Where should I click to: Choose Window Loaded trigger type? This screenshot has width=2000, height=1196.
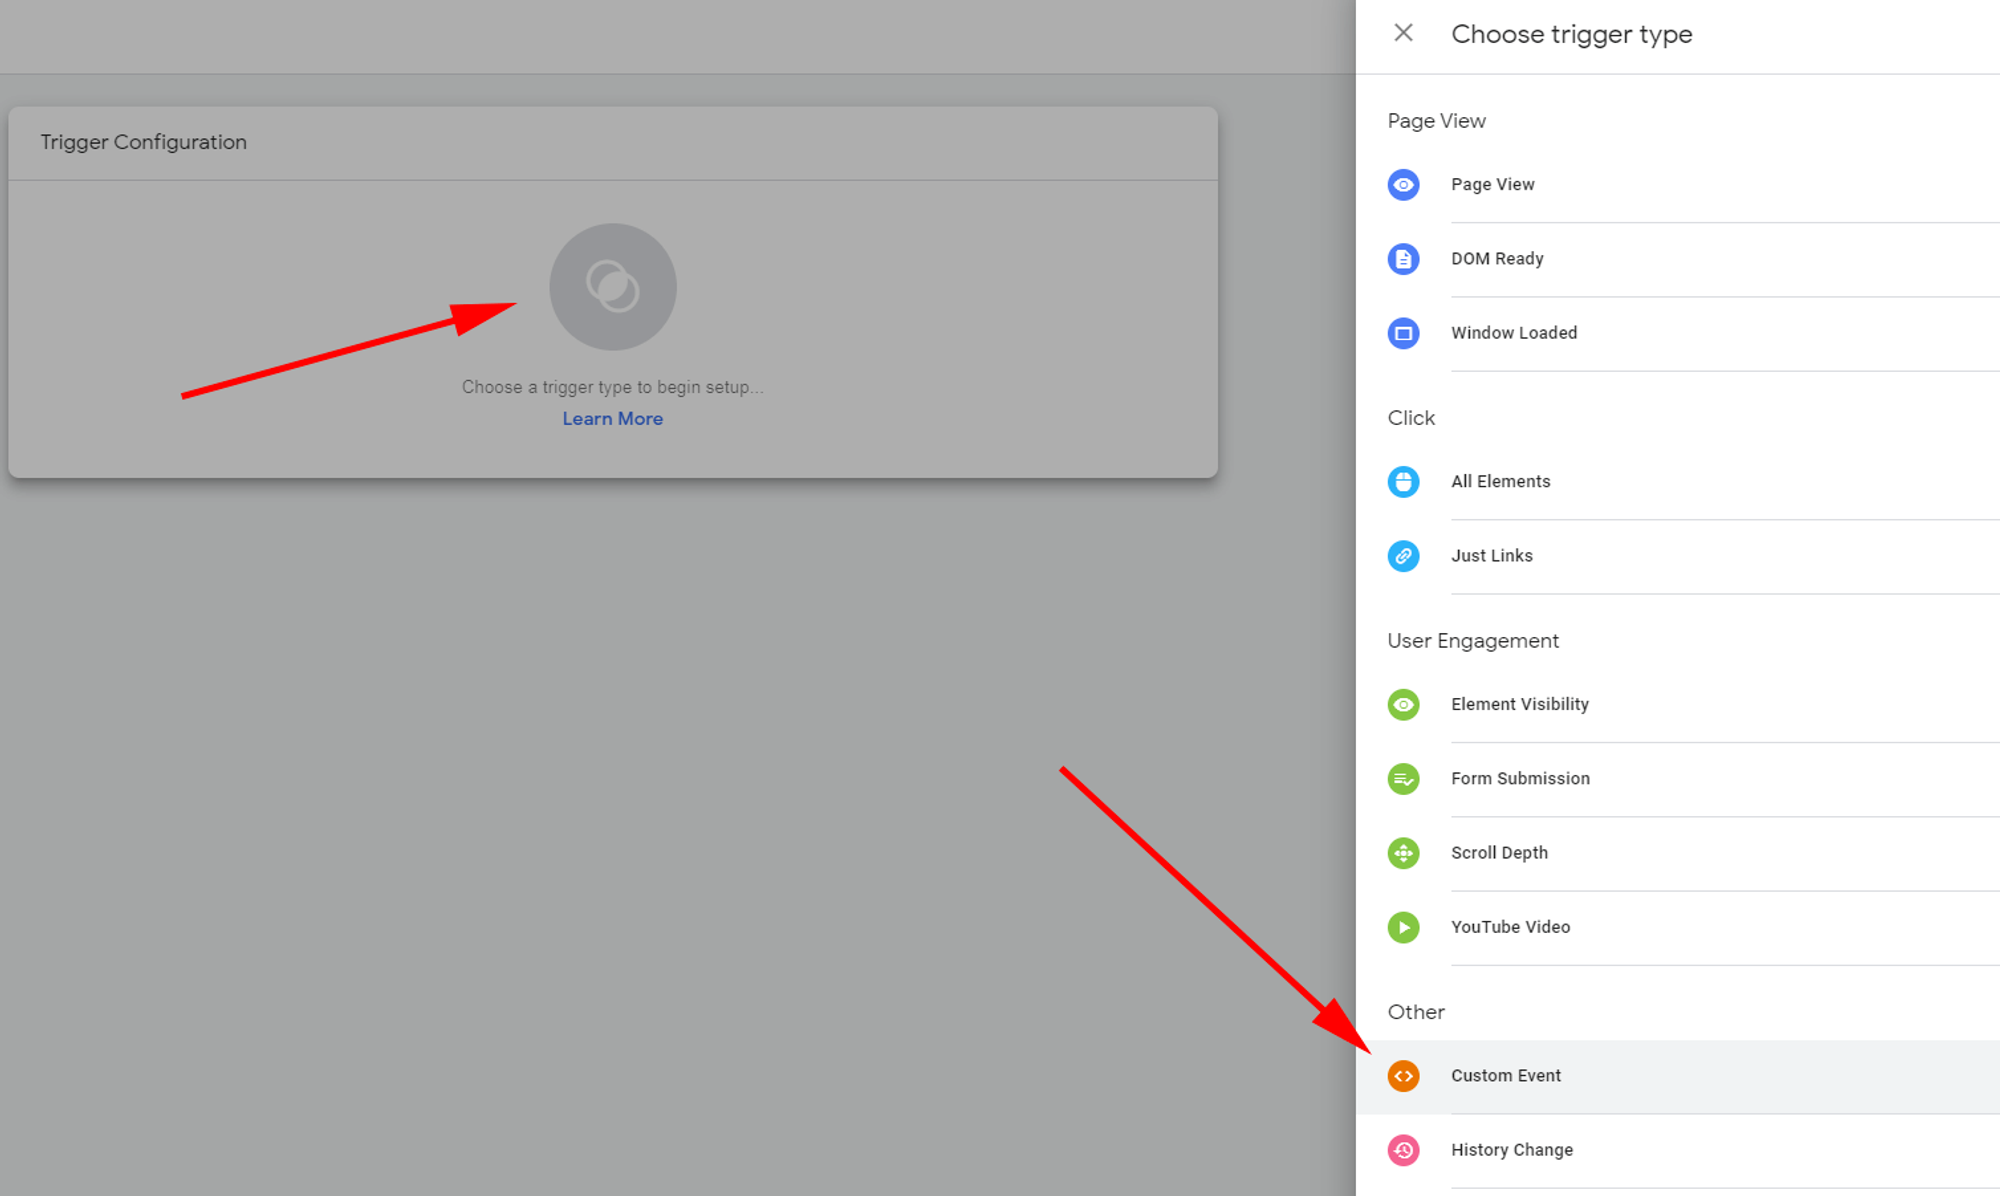1678,333
